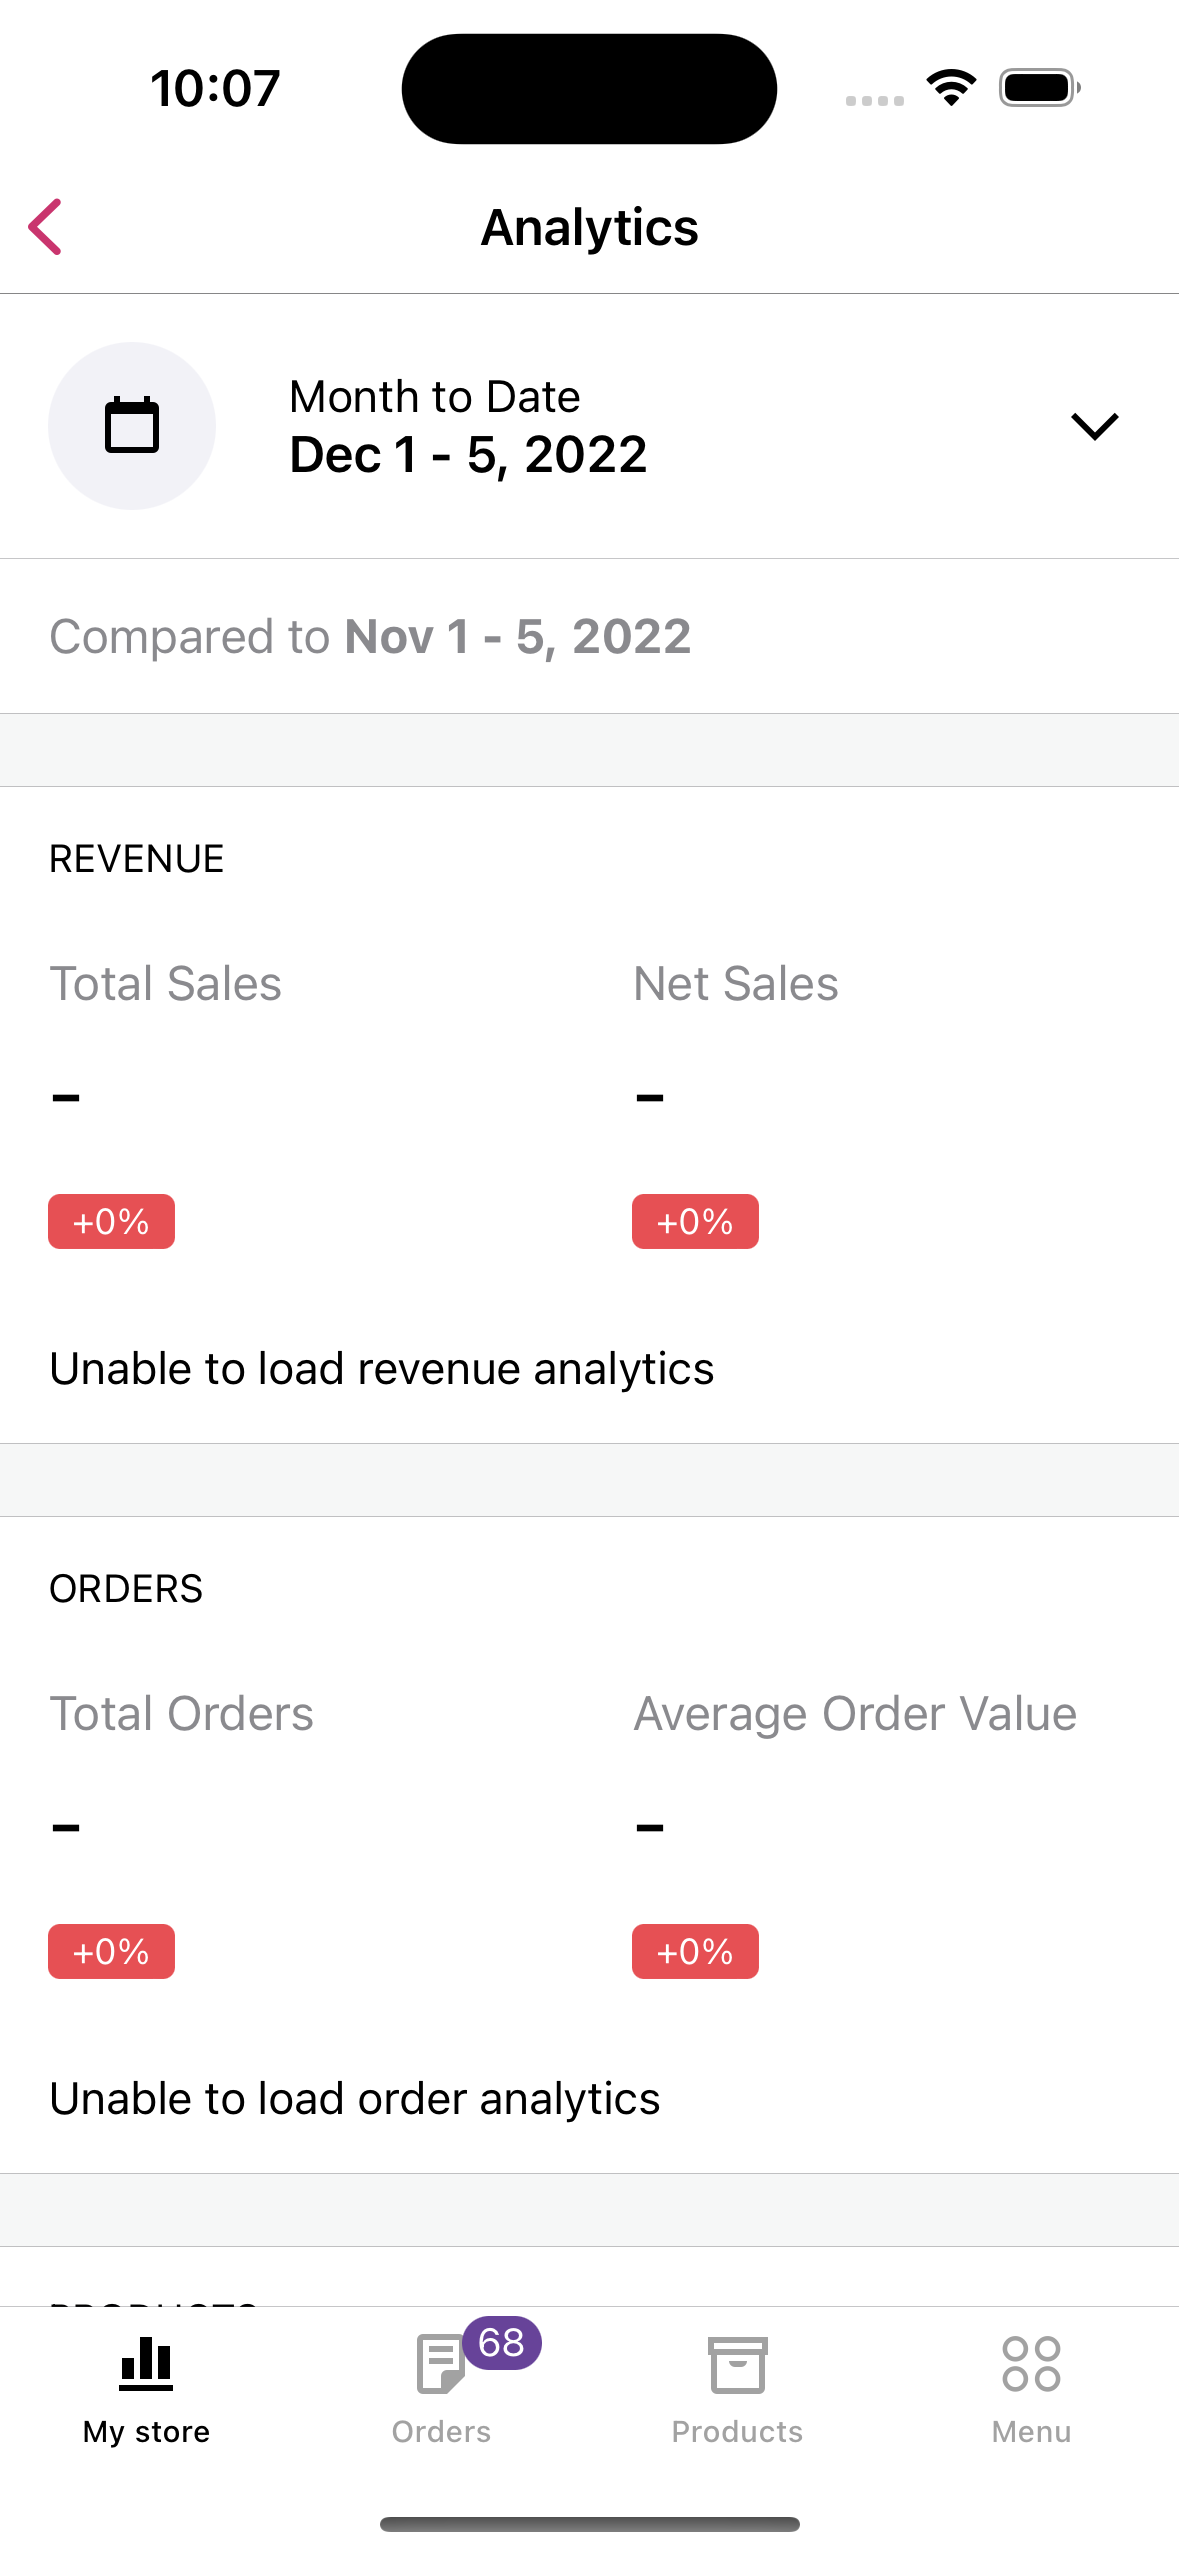The image size is (1179, 2556).
Task: Tap Total Sales +0% badge
Action: pos(111,1221)
